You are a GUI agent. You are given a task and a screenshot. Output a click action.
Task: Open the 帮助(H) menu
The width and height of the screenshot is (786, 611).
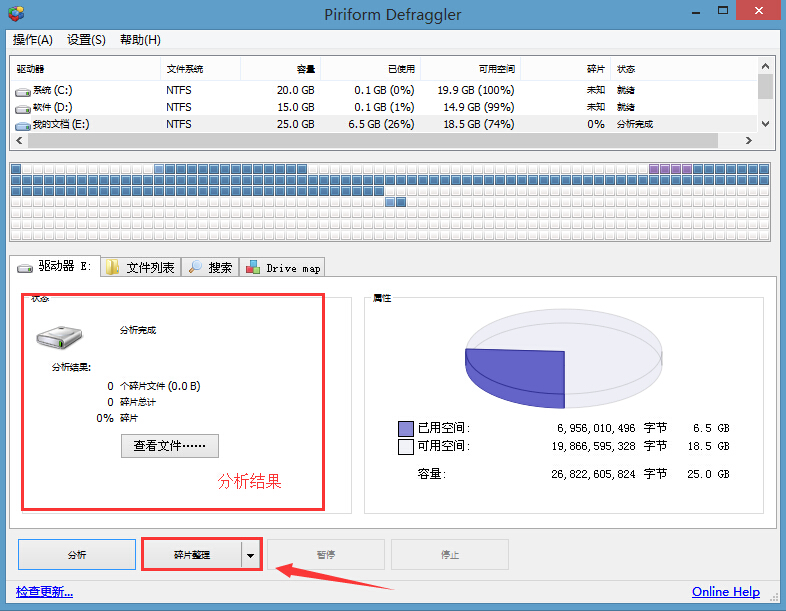click(140, 40)
